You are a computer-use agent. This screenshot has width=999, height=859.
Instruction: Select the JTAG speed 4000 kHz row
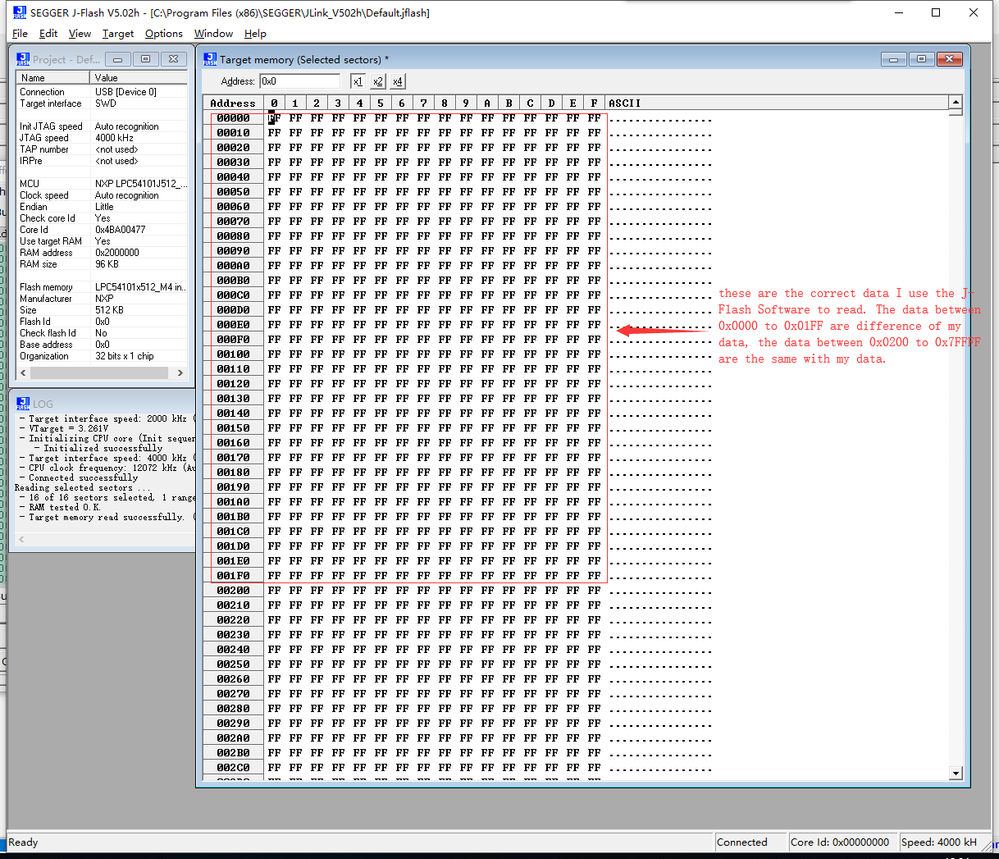102,138
